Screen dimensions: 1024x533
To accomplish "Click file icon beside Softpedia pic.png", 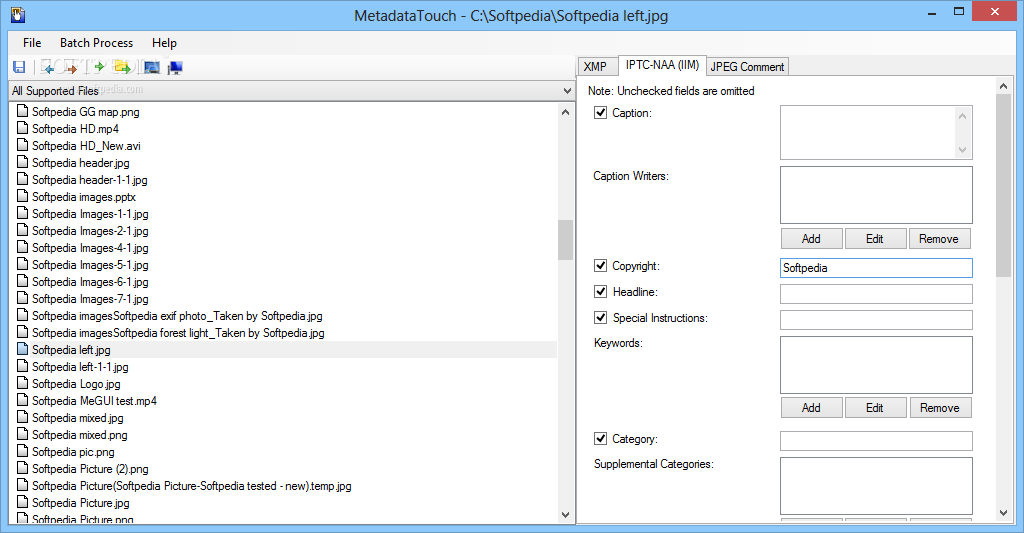I will tap(23, 451).
